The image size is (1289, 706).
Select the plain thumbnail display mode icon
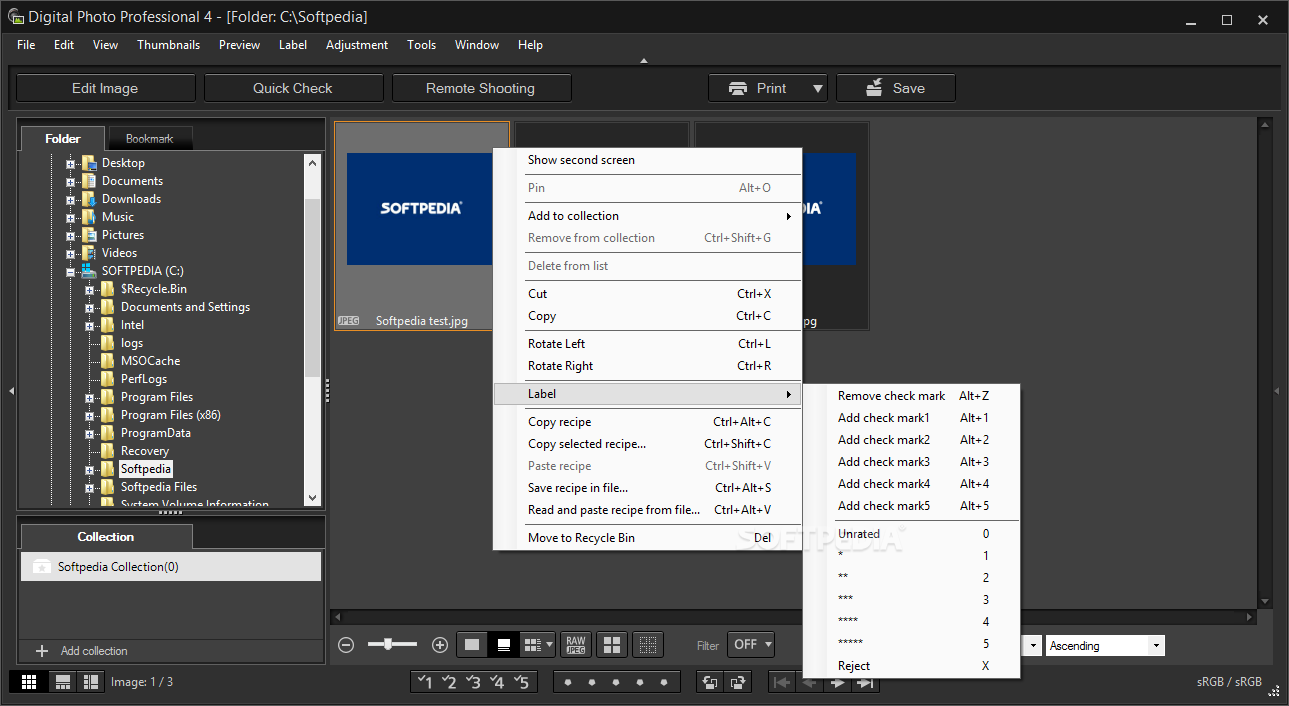point(472,645)
